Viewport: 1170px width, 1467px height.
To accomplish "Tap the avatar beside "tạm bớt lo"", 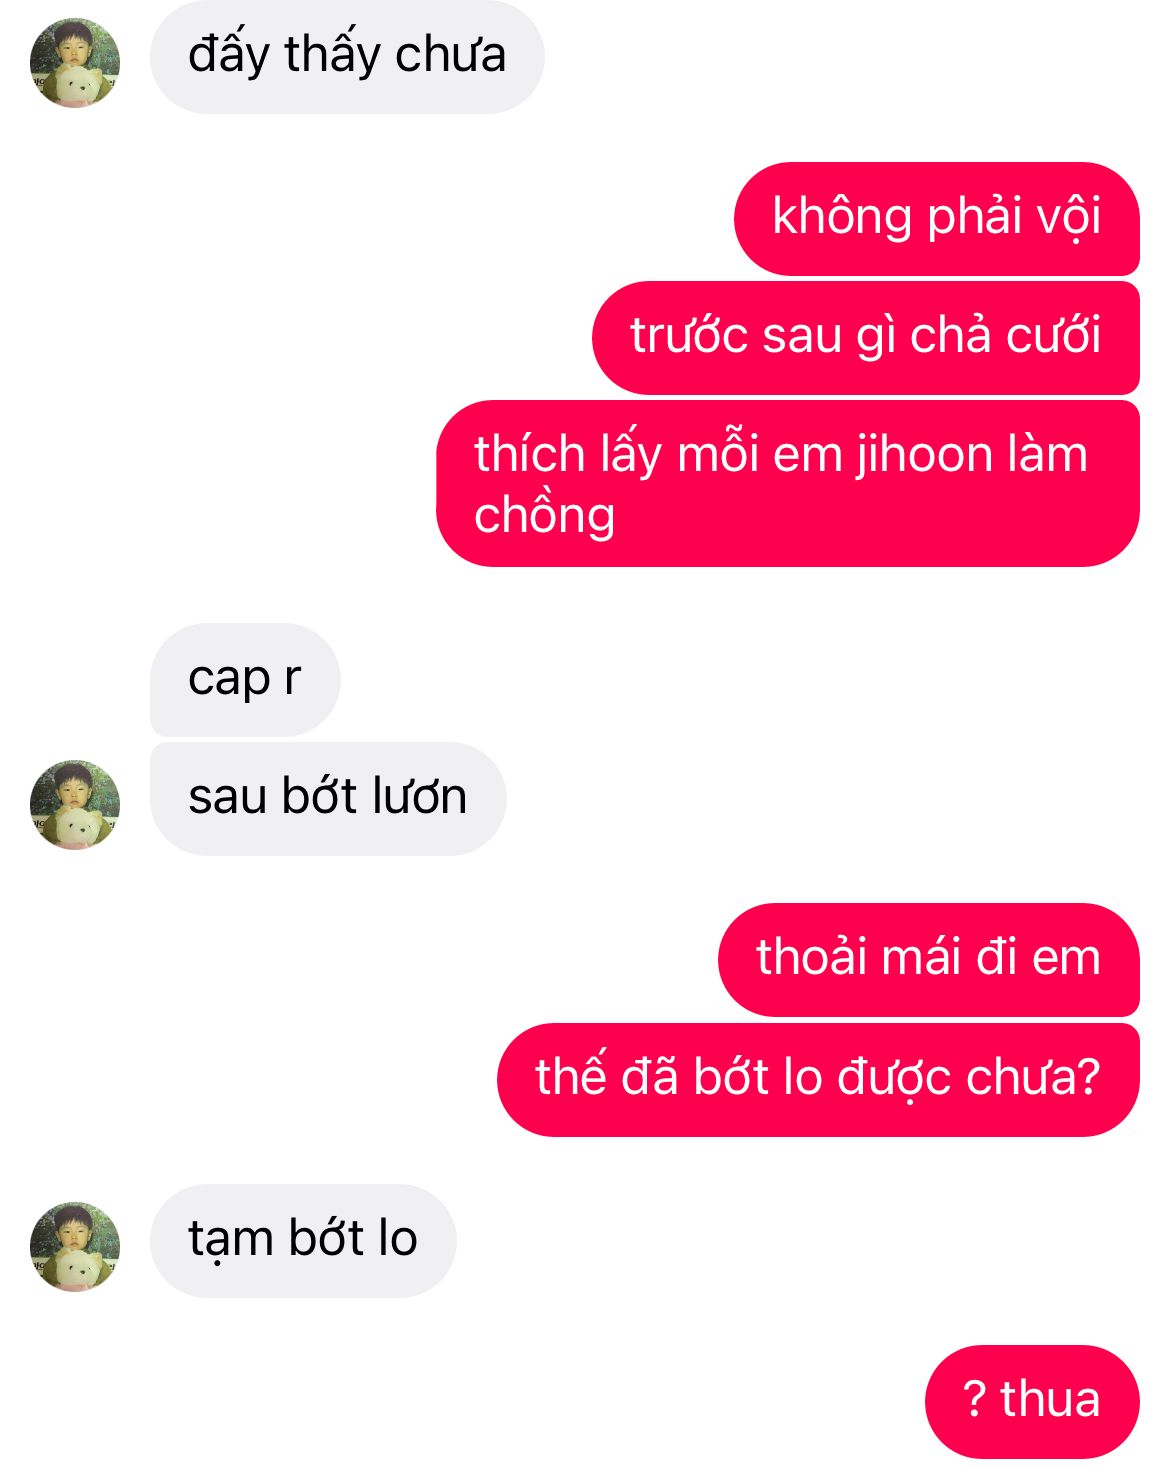I will click(x=75, y=1246).
